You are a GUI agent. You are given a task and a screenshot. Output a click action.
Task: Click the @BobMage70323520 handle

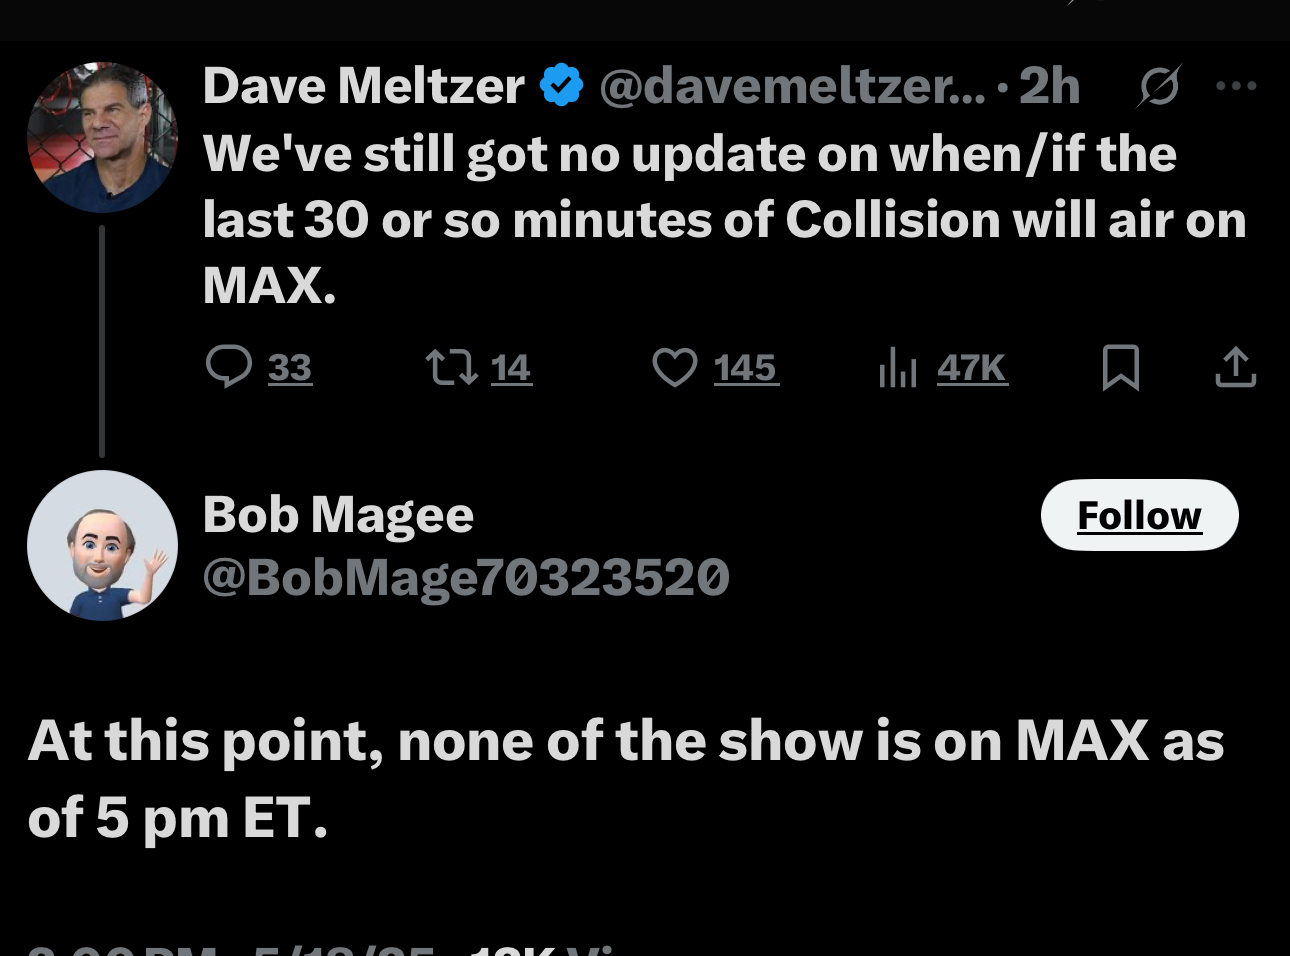coord(466,577)
